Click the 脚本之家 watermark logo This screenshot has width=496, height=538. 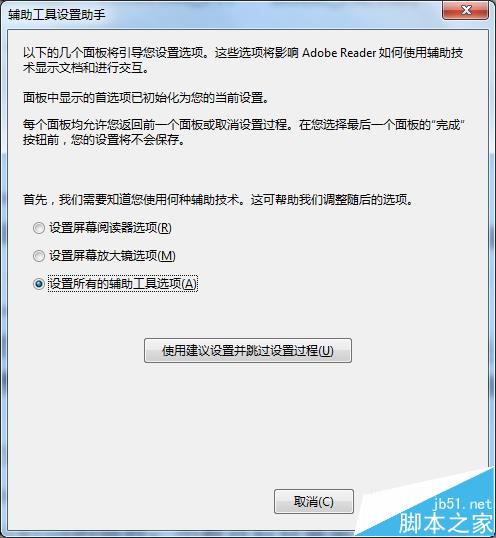(446, 524)
